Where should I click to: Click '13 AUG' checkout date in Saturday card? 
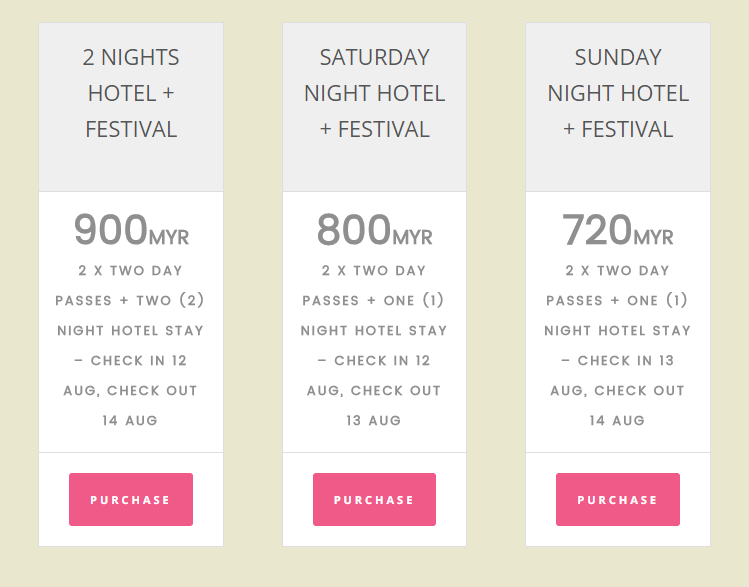point(374,421)
